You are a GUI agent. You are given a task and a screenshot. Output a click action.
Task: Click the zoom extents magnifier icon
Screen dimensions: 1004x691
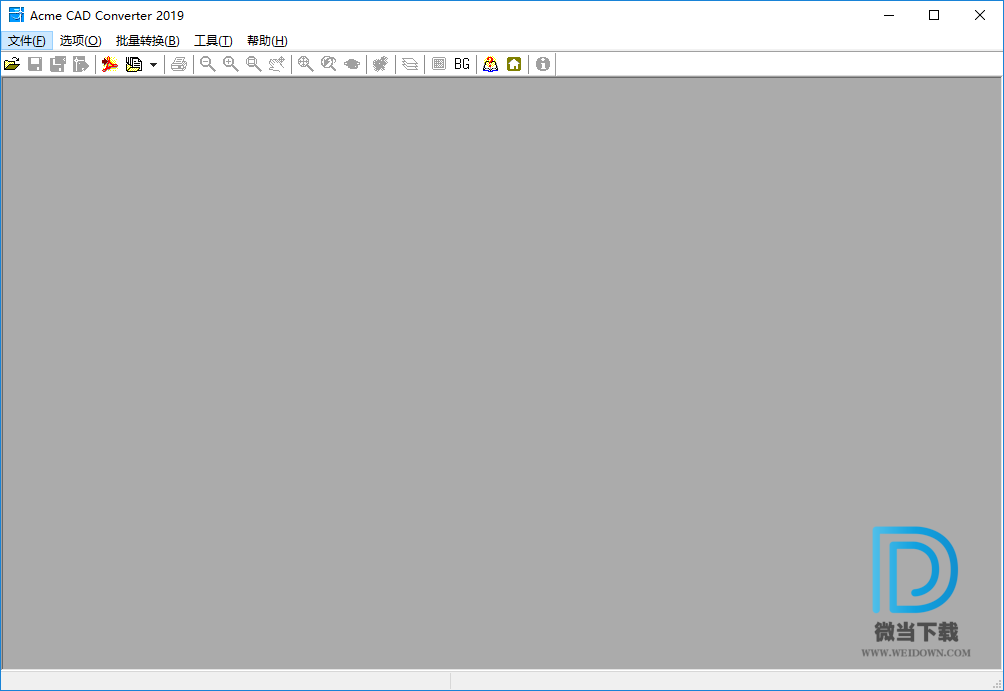tap(305, 64)
